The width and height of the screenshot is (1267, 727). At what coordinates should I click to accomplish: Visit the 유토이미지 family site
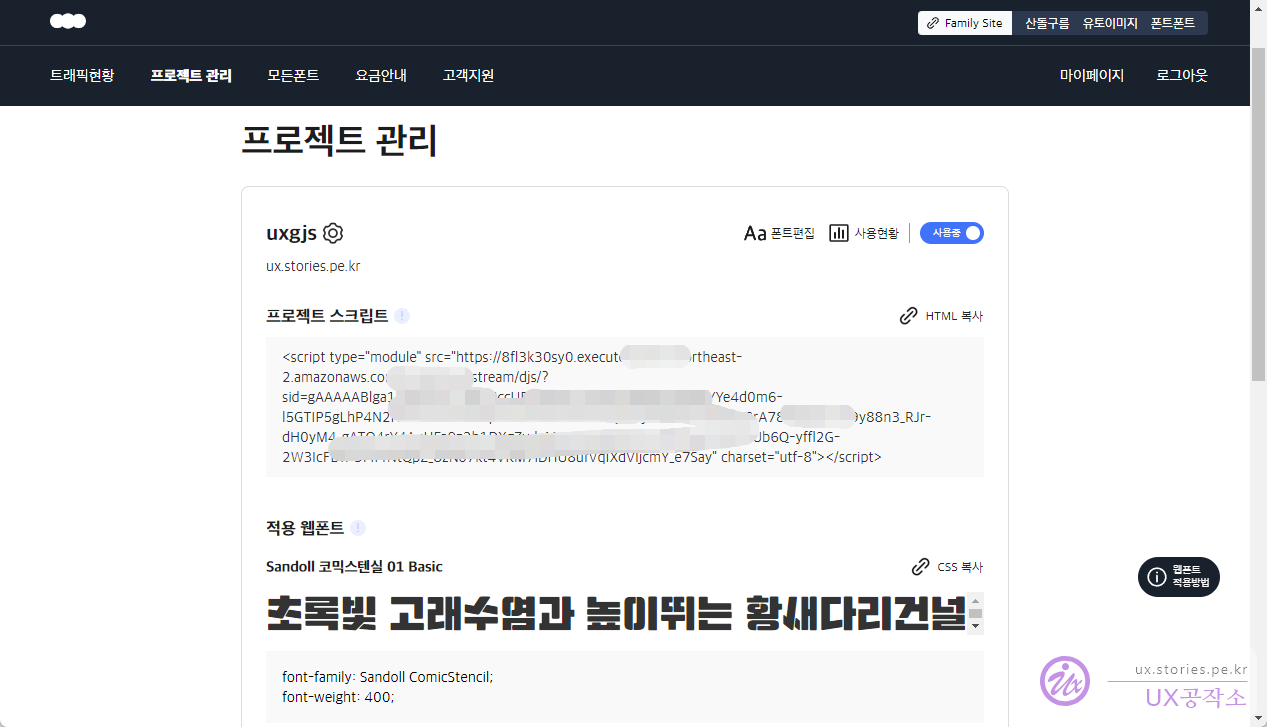click(x=1110, y=23)
